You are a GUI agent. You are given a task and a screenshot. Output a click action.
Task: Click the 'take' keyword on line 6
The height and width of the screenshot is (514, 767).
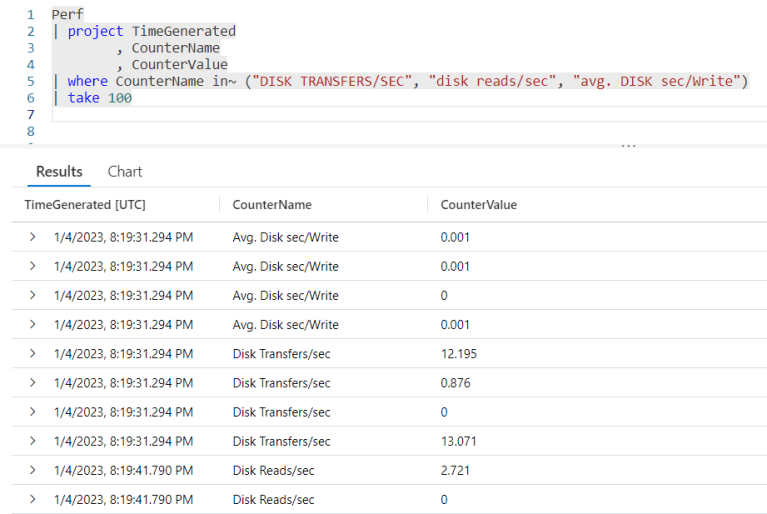pos(84,98)
